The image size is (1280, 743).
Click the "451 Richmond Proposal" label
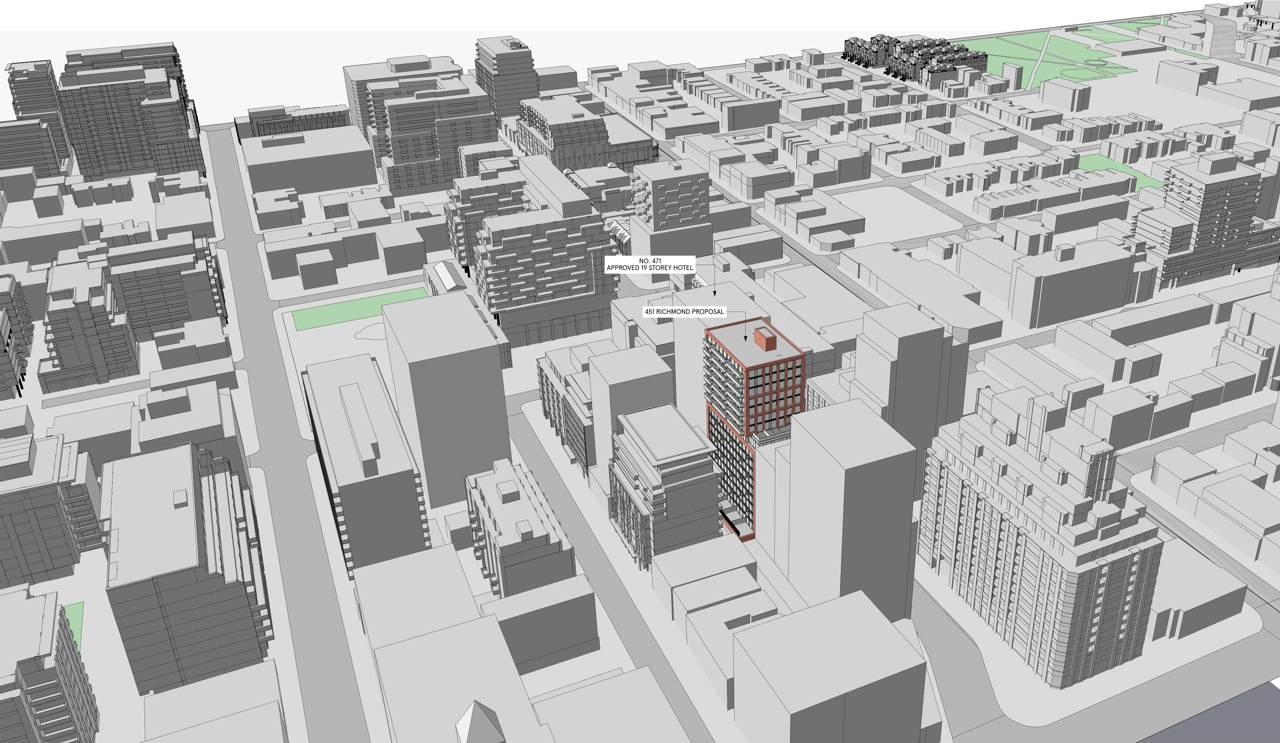pyautogui.click(x=684, y=312)
